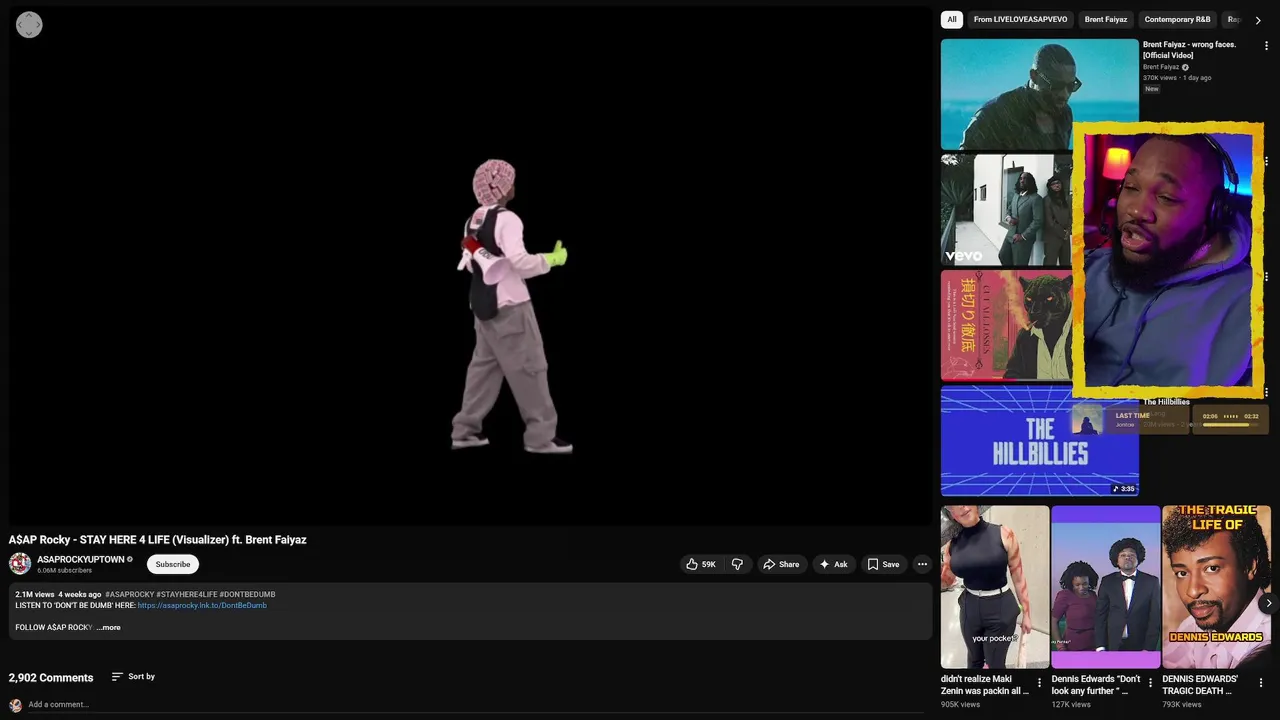Screen dimensions: 1280x720
Task: Open the Sort by comments dropdown
Action: point(133,677)
